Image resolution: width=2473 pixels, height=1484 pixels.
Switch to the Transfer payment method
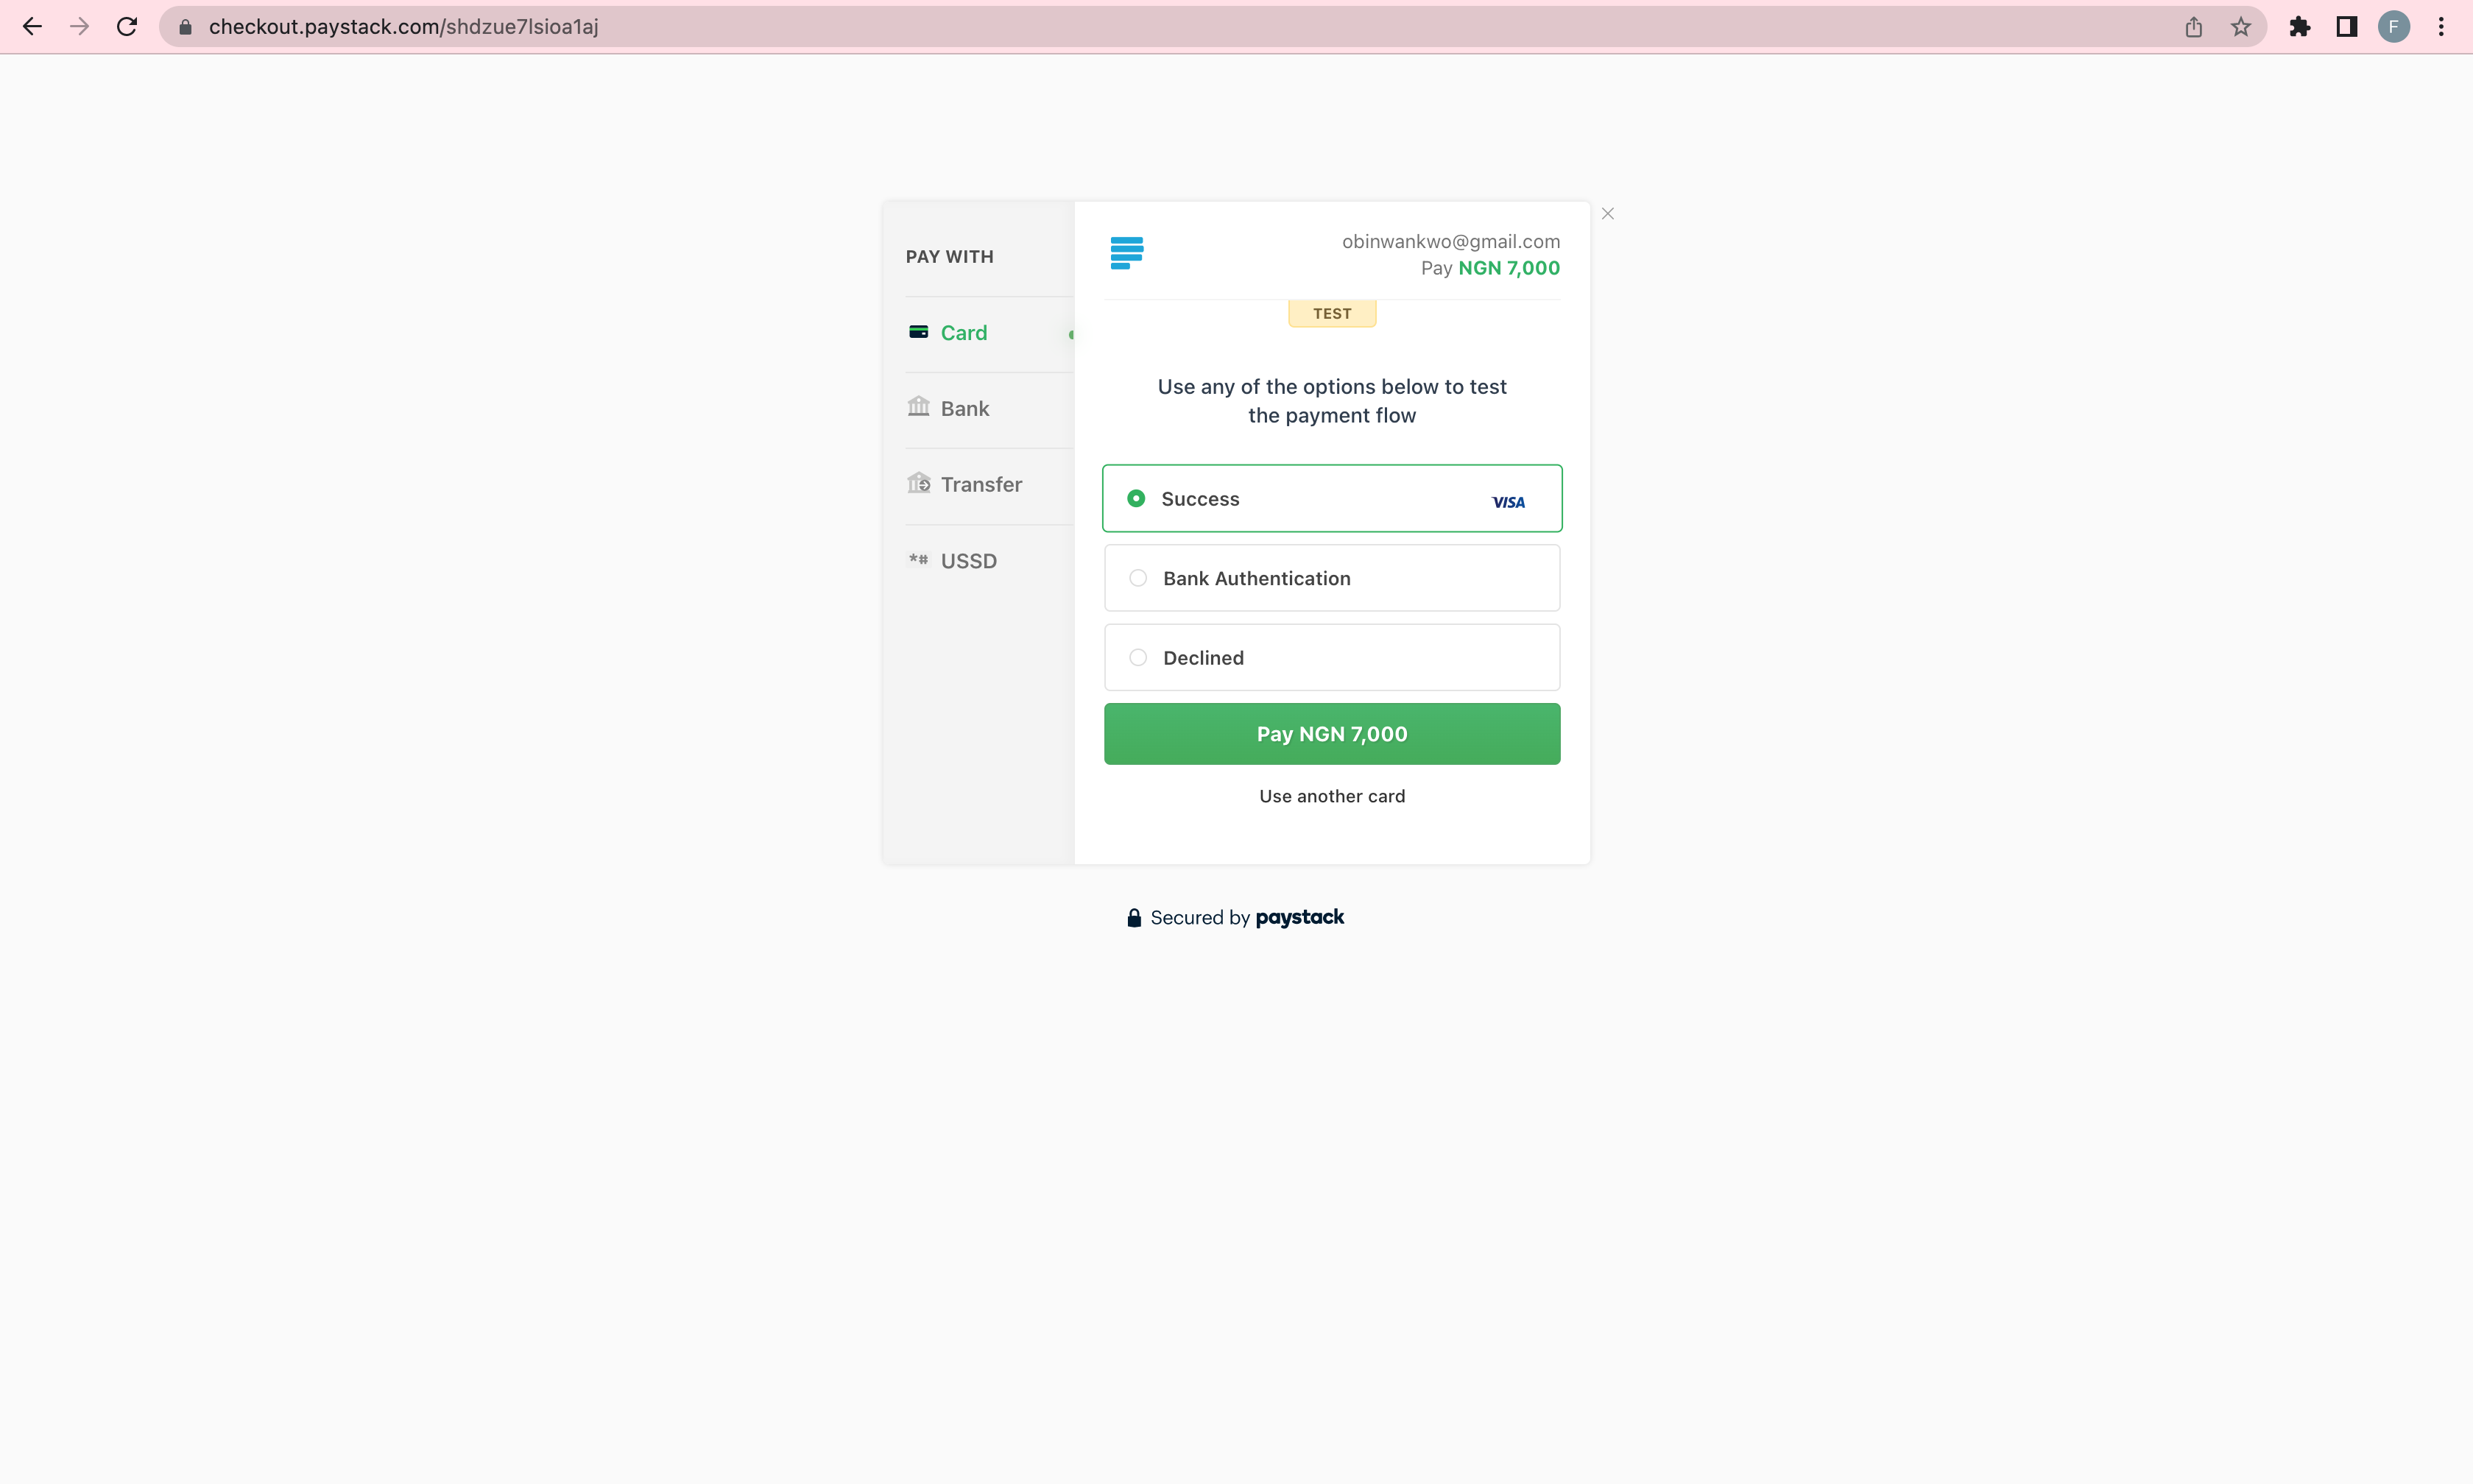coord(980,484)
